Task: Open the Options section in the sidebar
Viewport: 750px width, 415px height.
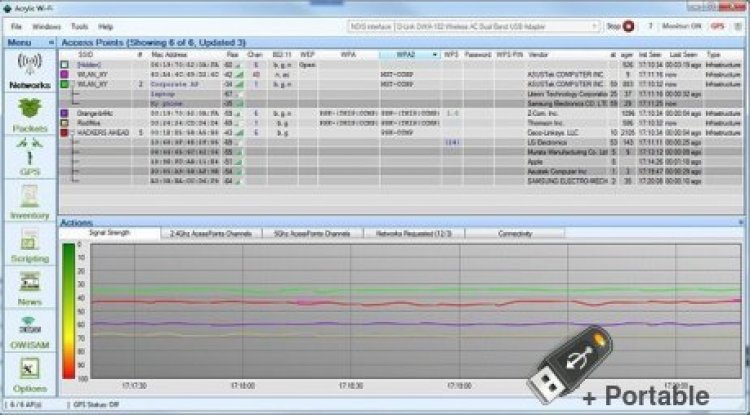Action: (x=30, y=375)
